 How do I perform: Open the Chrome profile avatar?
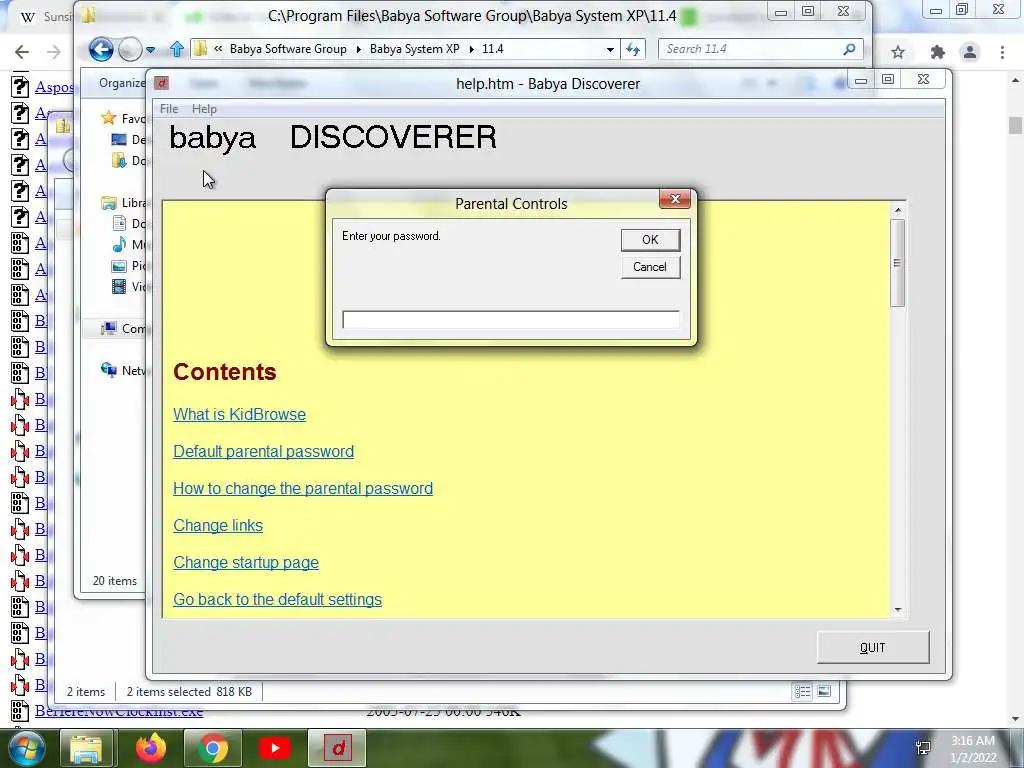point(970,52)
